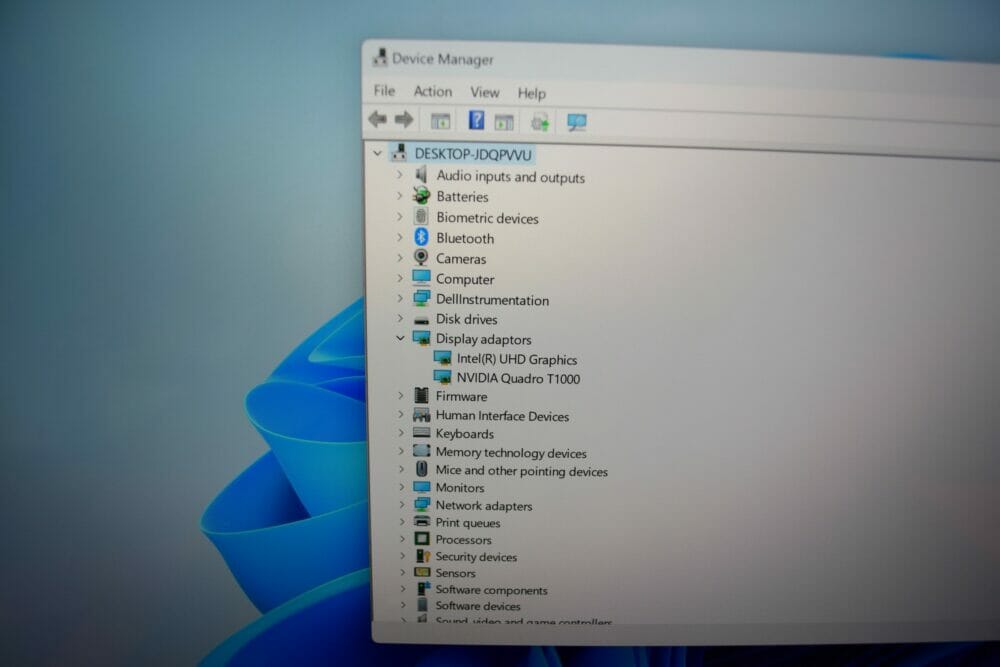
Task: Select the Security devices label
Action: (476, 557)
